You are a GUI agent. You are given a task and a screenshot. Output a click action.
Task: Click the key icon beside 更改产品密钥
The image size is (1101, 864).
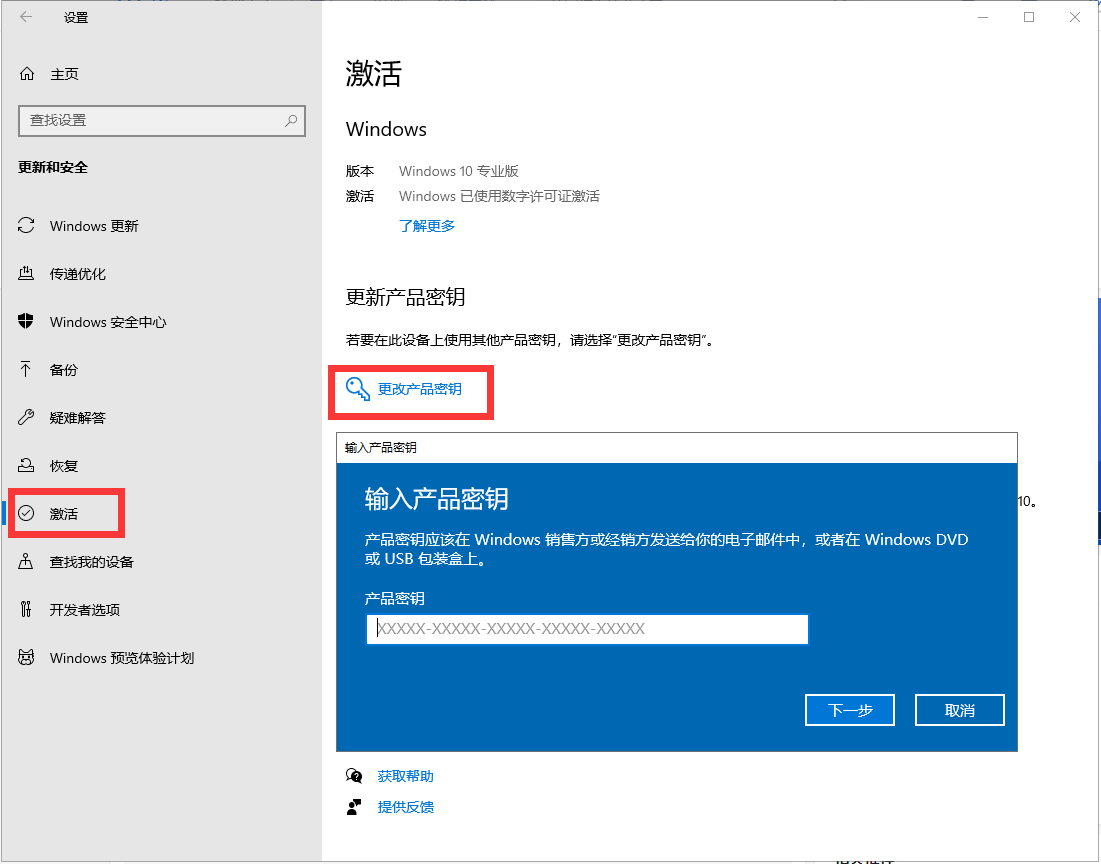click(x=357, y=388)
